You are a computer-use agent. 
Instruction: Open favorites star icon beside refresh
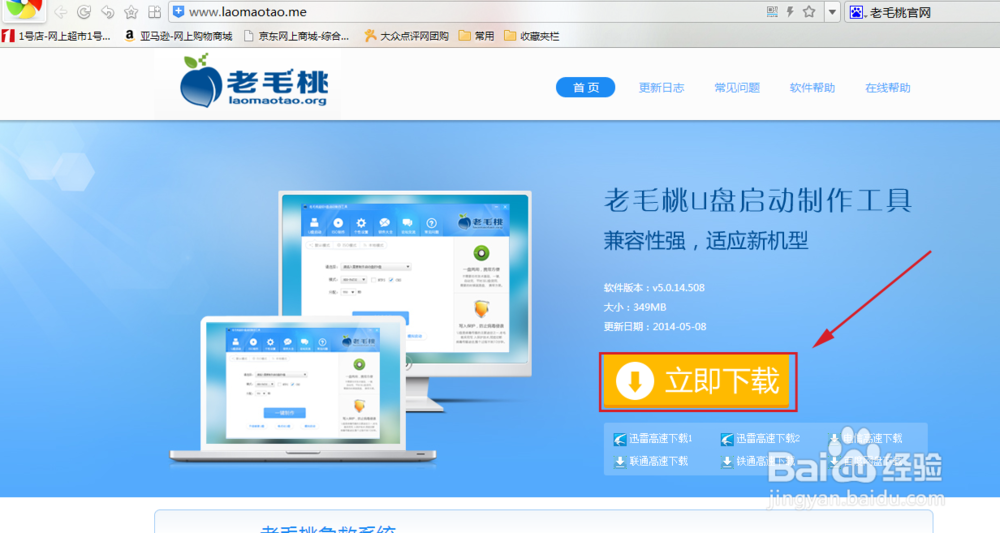point(131,12)
